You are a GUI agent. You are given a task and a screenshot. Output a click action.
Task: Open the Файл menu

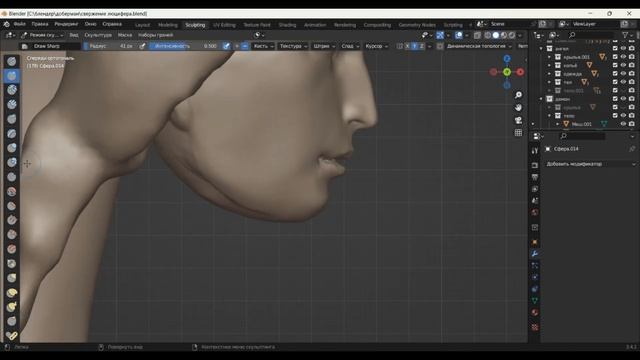(20, 24)
